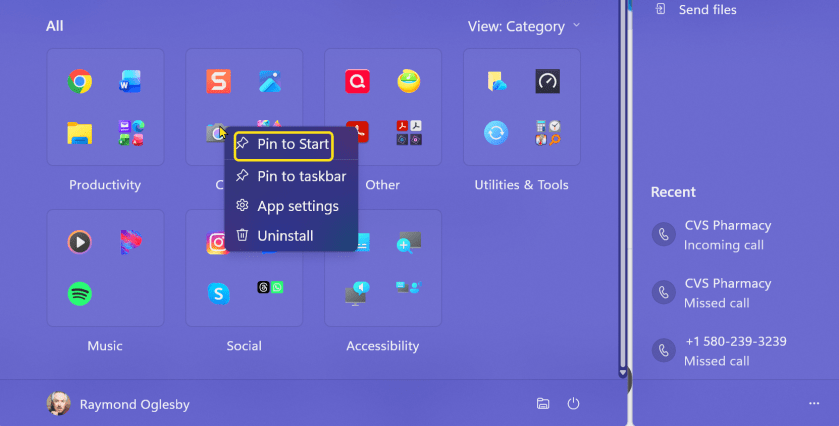The width and height of the screenshot is (839, 426).
Task: Click the All heading
Action: click(55, 26)
